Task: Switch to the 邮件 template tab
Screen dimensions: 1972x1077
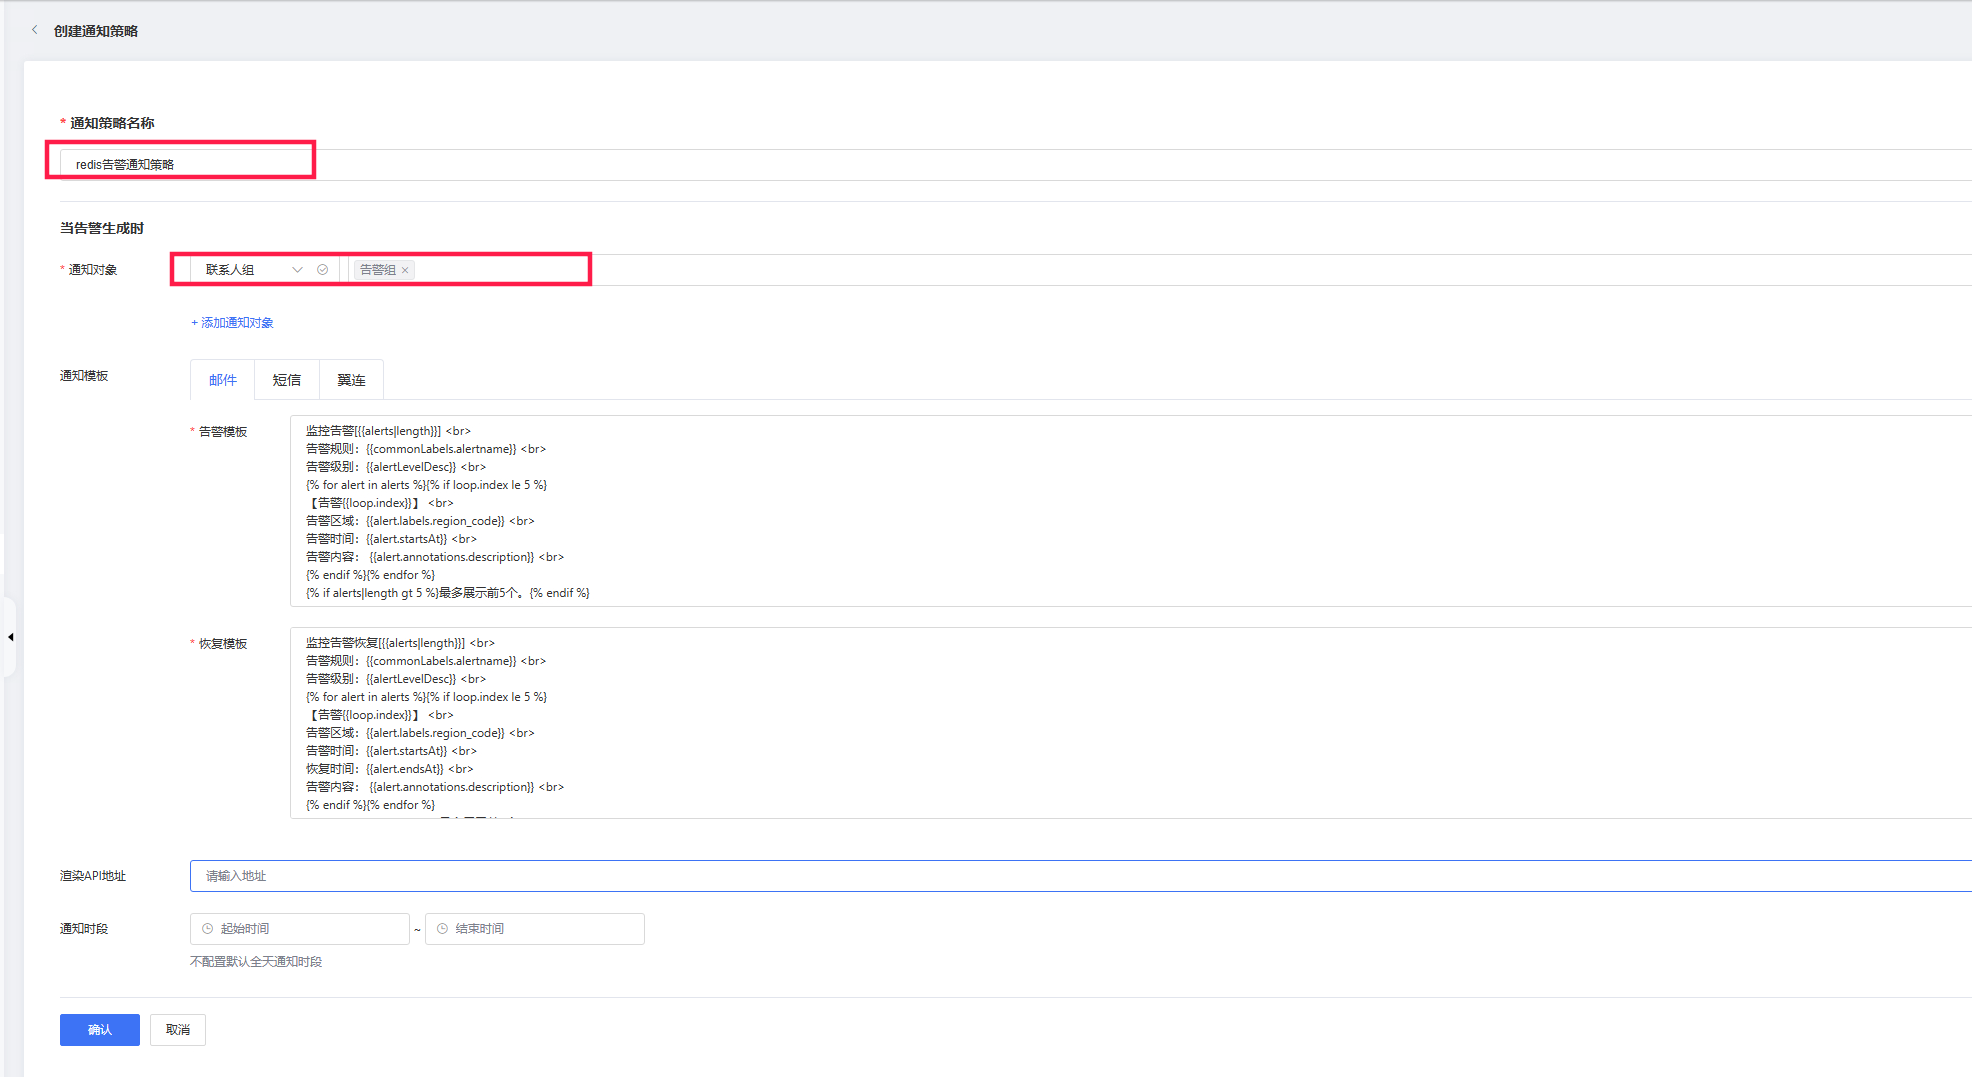Action: (222, 380)
